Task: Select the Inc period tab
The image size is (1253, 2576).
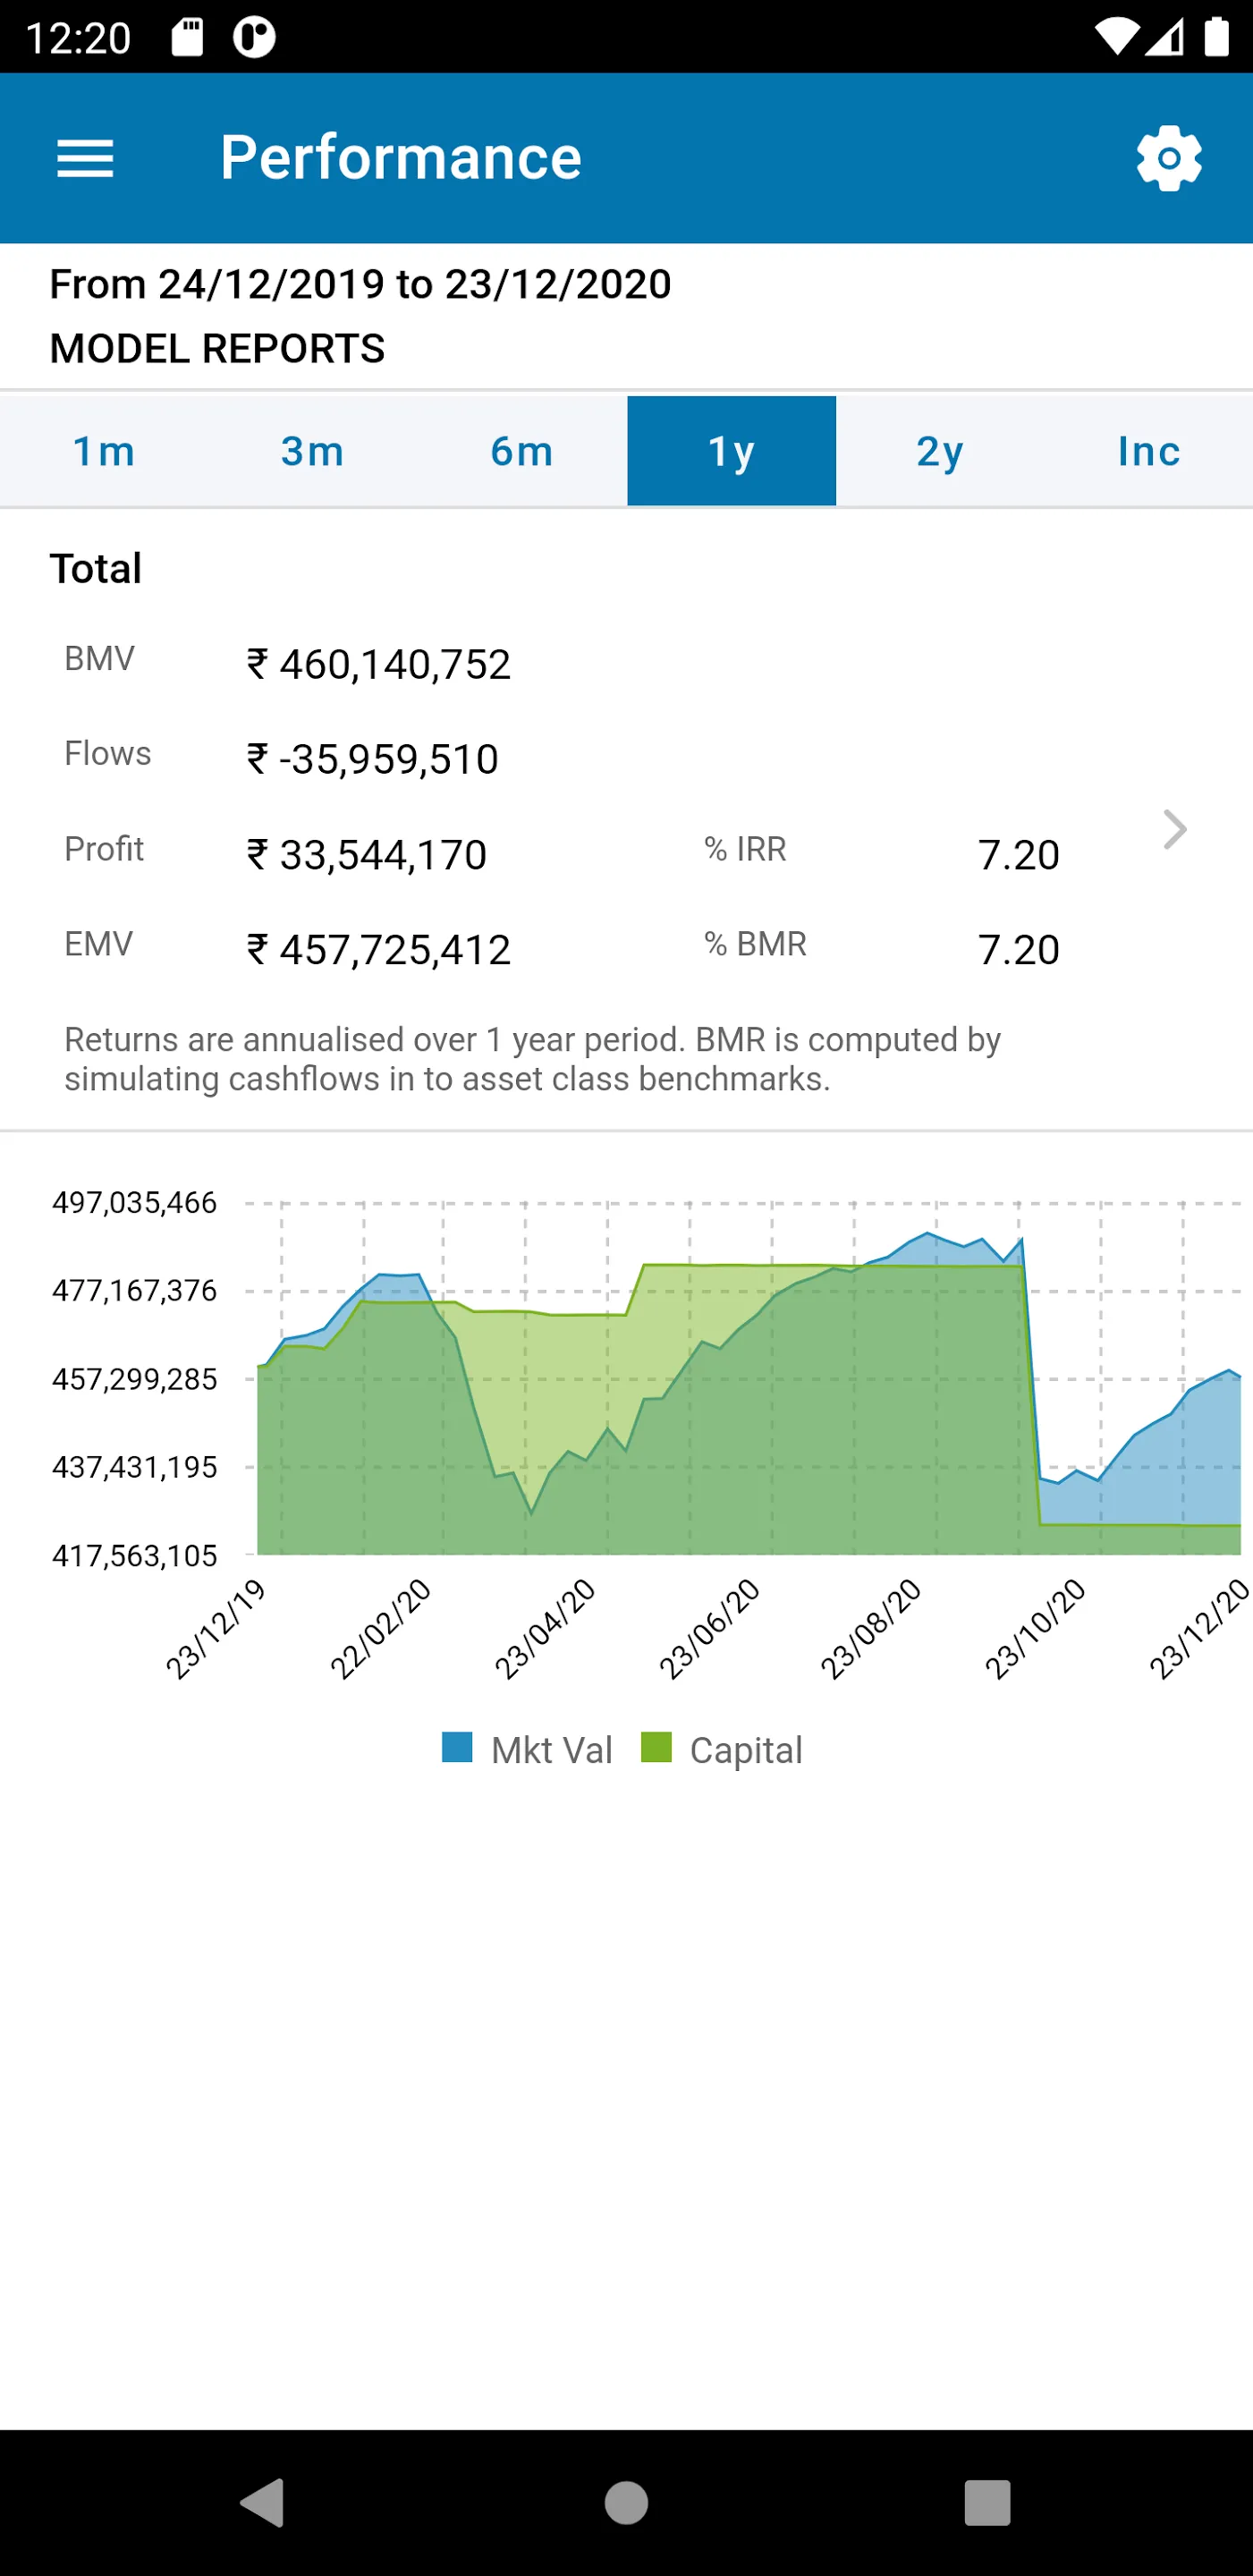Action: coord(1149,451)
